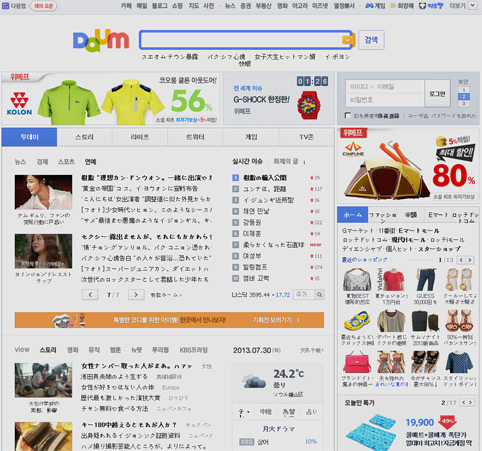Viewport: 482px width, 451px height.
Task: Click the Daum logo
Action: (101, 41)
